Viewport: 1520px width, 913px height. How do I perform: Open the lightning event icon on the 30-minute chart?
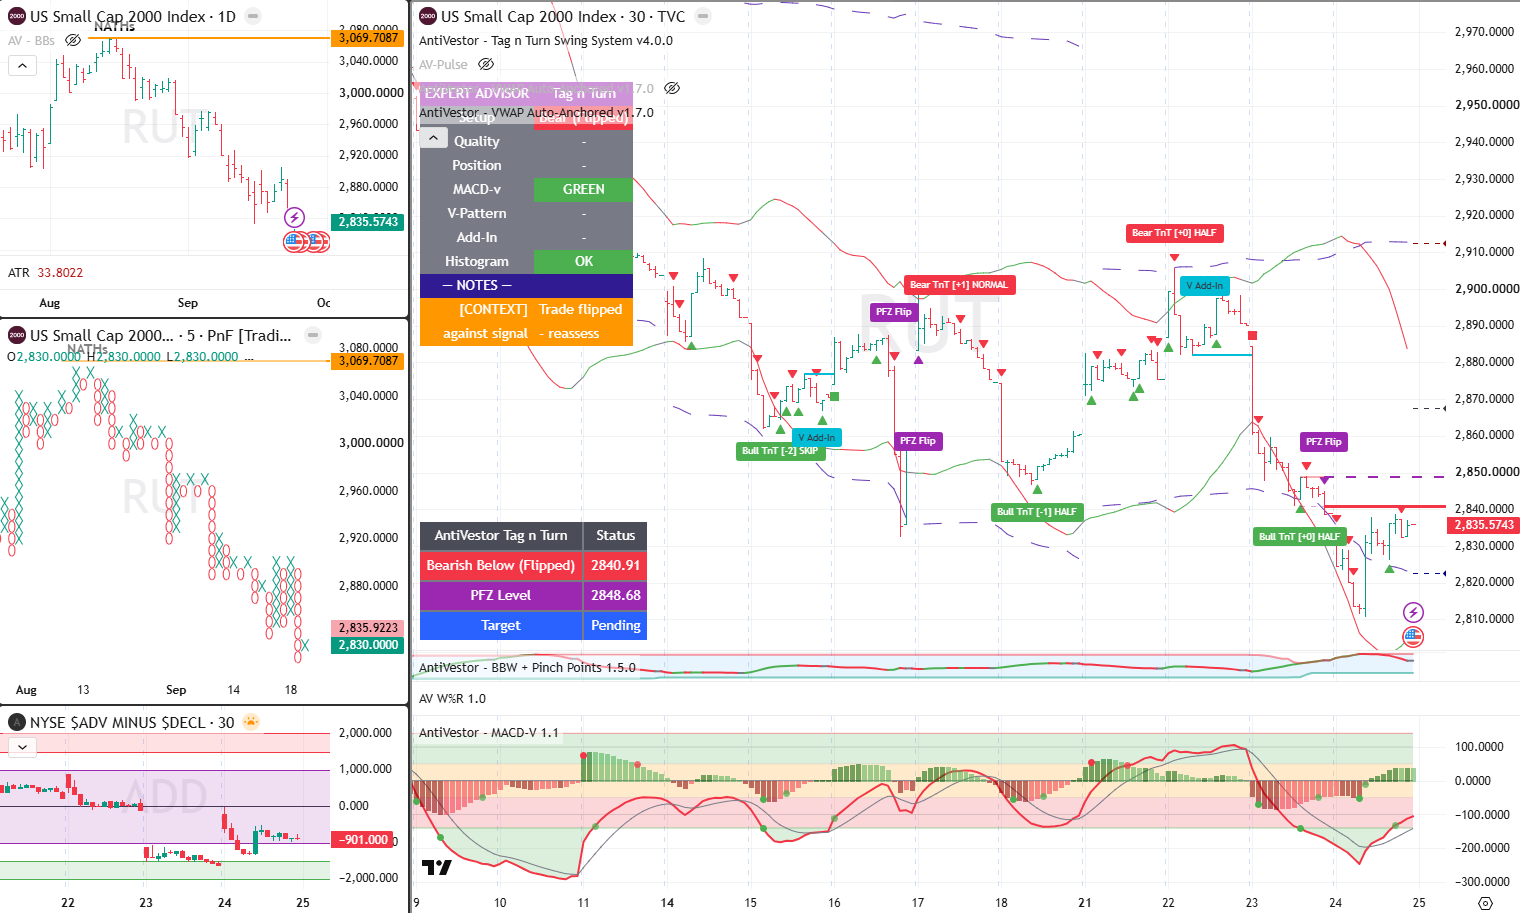coord(1413,612)
